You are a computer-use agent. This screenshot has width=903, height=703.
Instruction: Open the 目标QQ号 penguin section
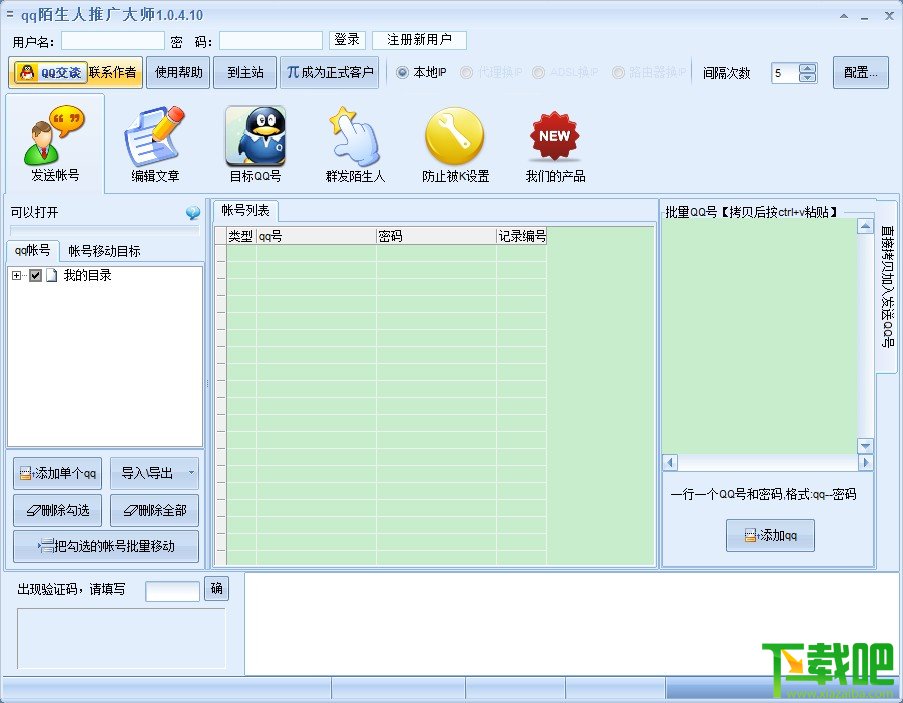click(x=255, y=143)
